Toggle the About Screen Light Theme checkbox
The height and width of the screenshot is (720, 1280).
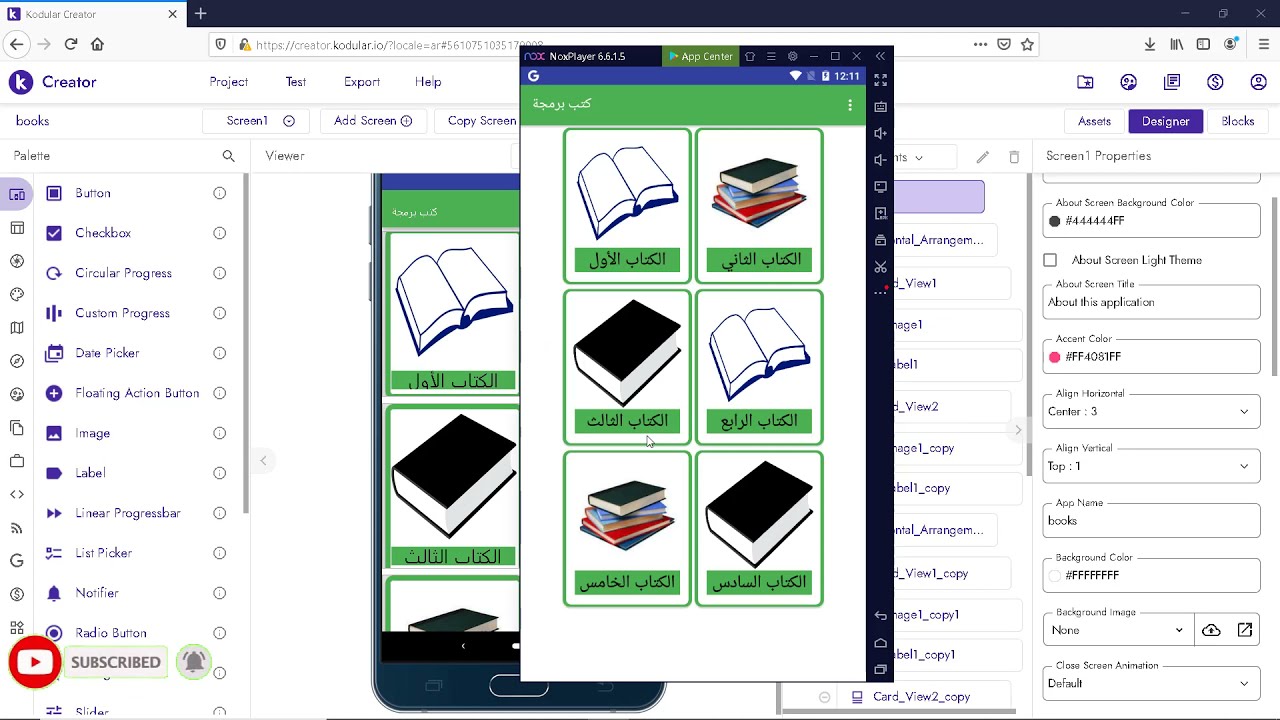coord(1050,260)
